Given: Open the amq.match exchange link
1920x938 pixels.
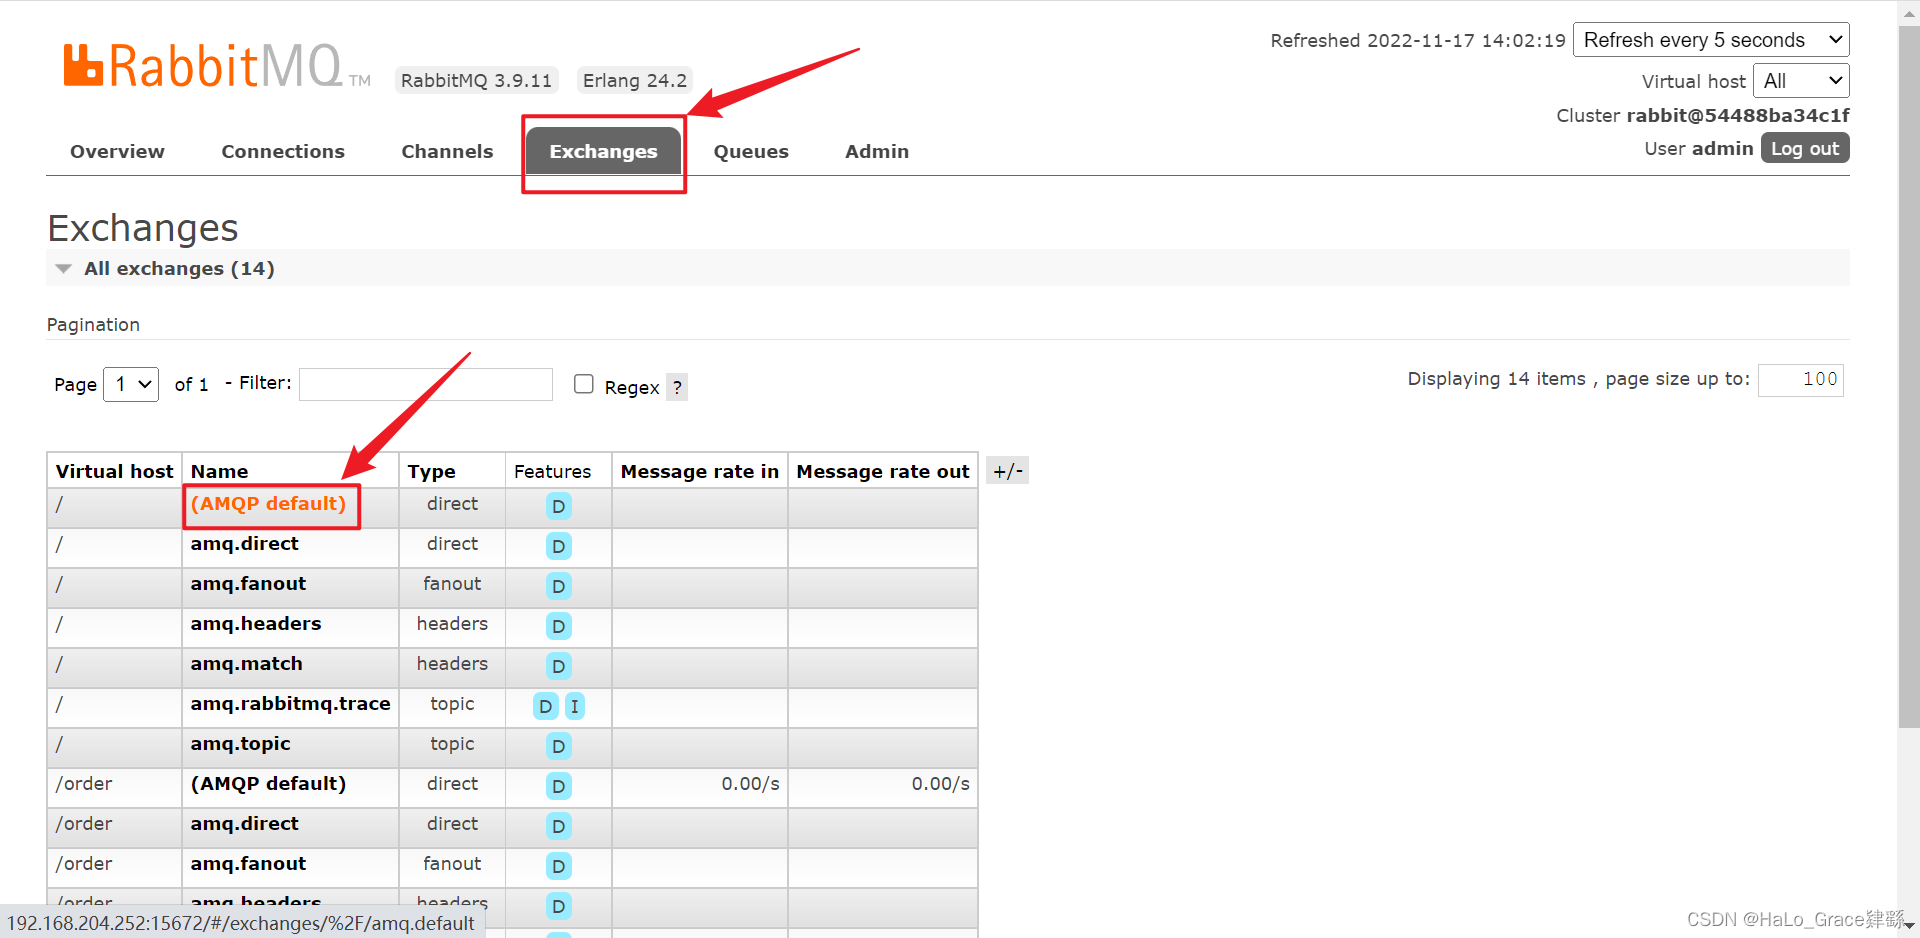Looking at the screenshot, I should coord(247,663).
